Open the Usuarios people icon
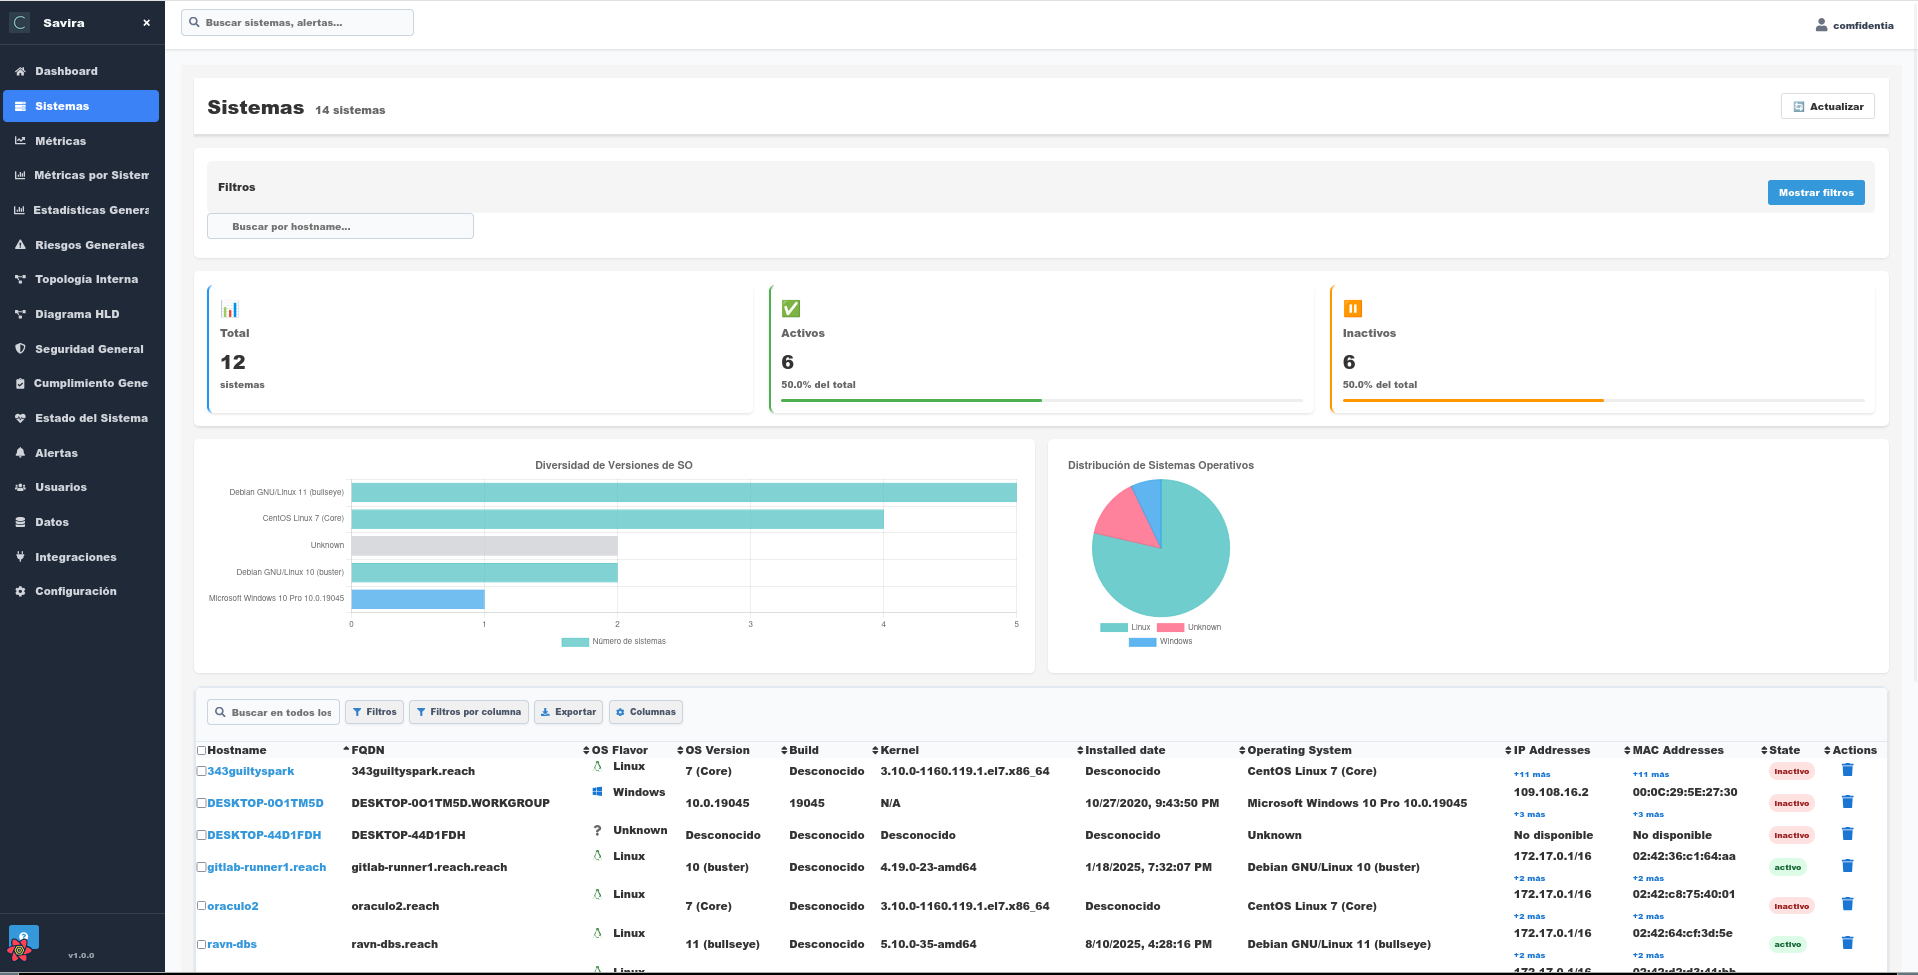The image size is (1918, 975). coord(19,487)
